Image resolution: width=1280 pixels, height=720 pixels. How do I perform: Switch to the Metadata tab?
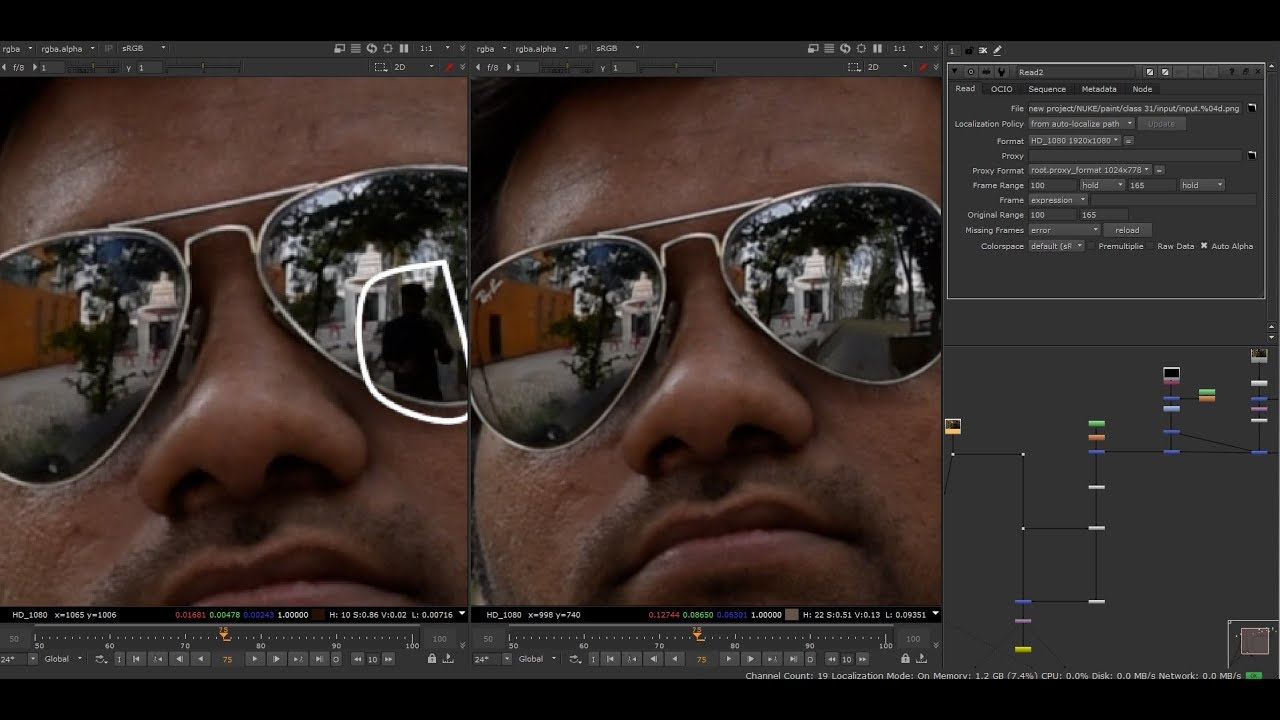tap(1099, 89)
